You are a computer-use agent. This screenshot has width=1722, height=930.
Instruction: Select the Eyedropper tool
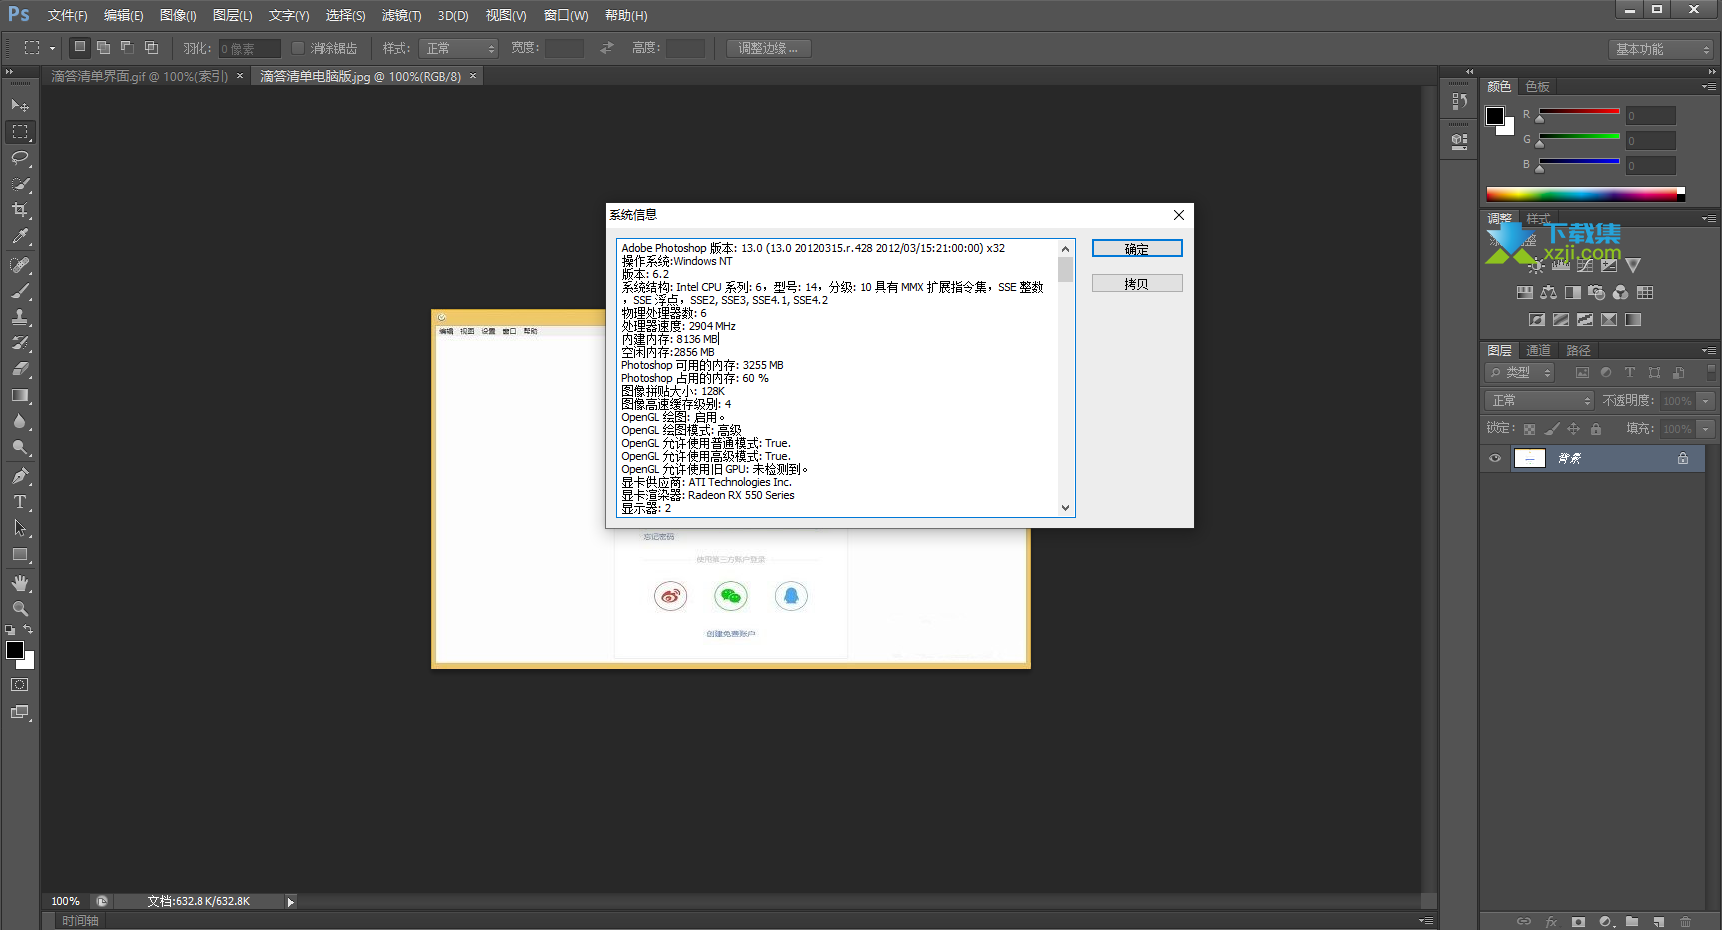20,237
